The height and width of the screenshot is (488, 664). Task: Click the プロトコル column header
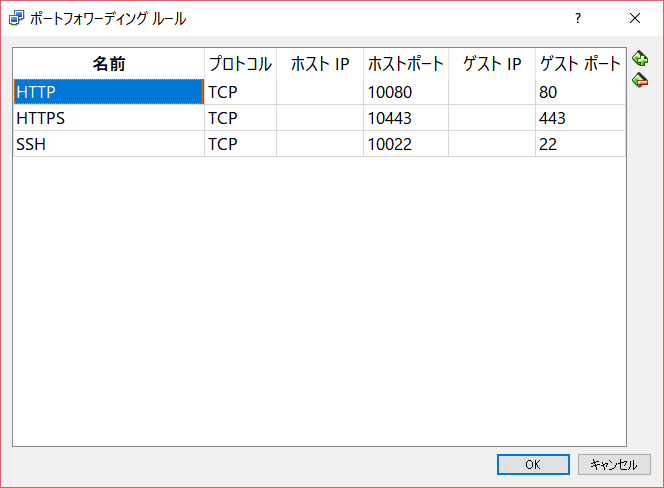[241, 64]
